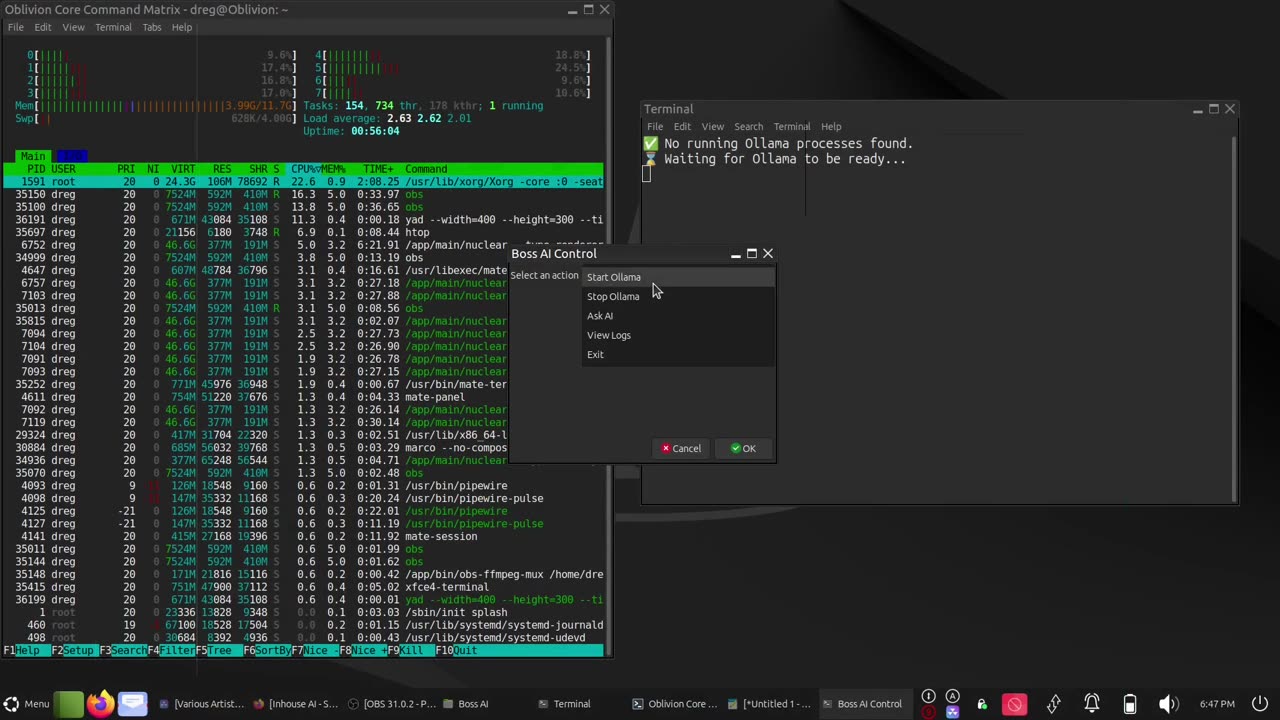The height and width of the screenshot is (720, 1280).
Task: Toggle F5 Tree view in htop
Action: pyautogui.click(x=220, y=650)
